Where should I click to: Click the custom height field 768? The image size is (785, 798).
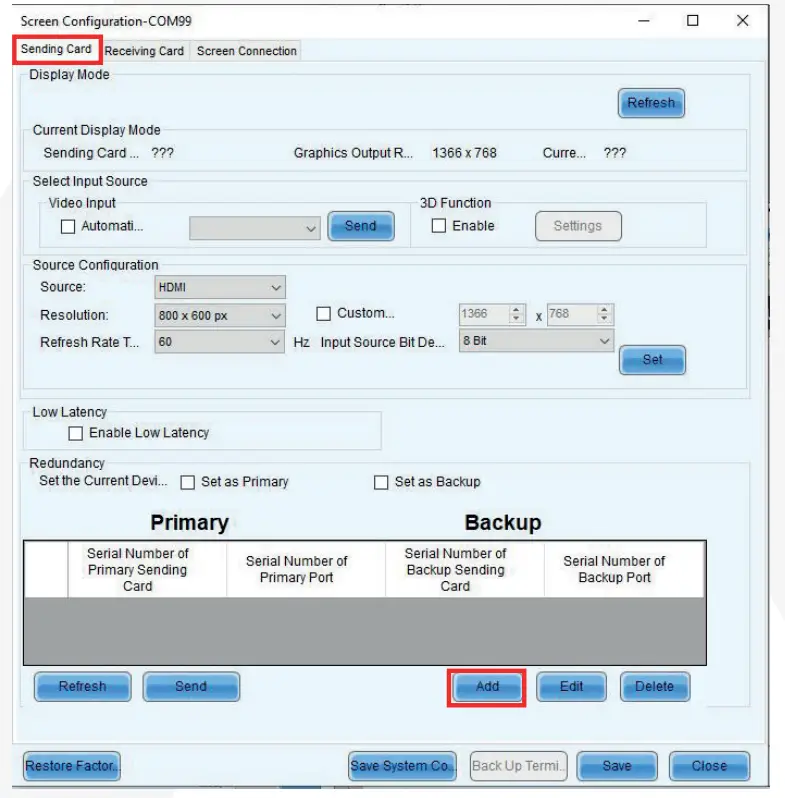tap(572, 314)
